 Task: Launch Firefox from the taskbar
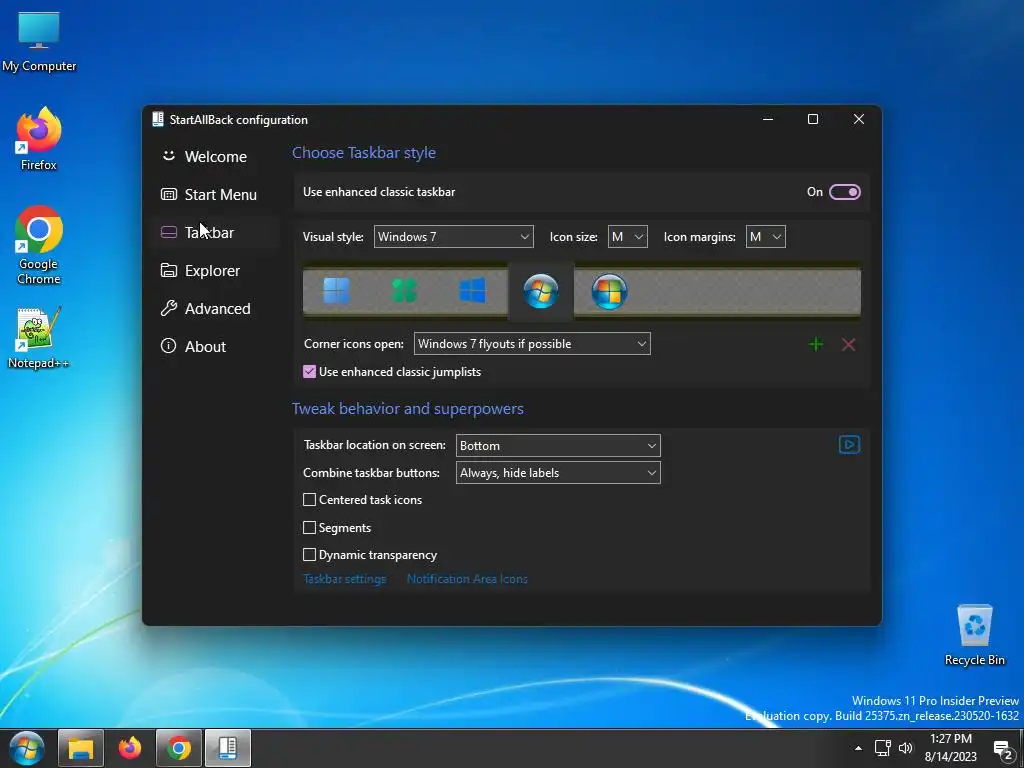tap(130, 748)
